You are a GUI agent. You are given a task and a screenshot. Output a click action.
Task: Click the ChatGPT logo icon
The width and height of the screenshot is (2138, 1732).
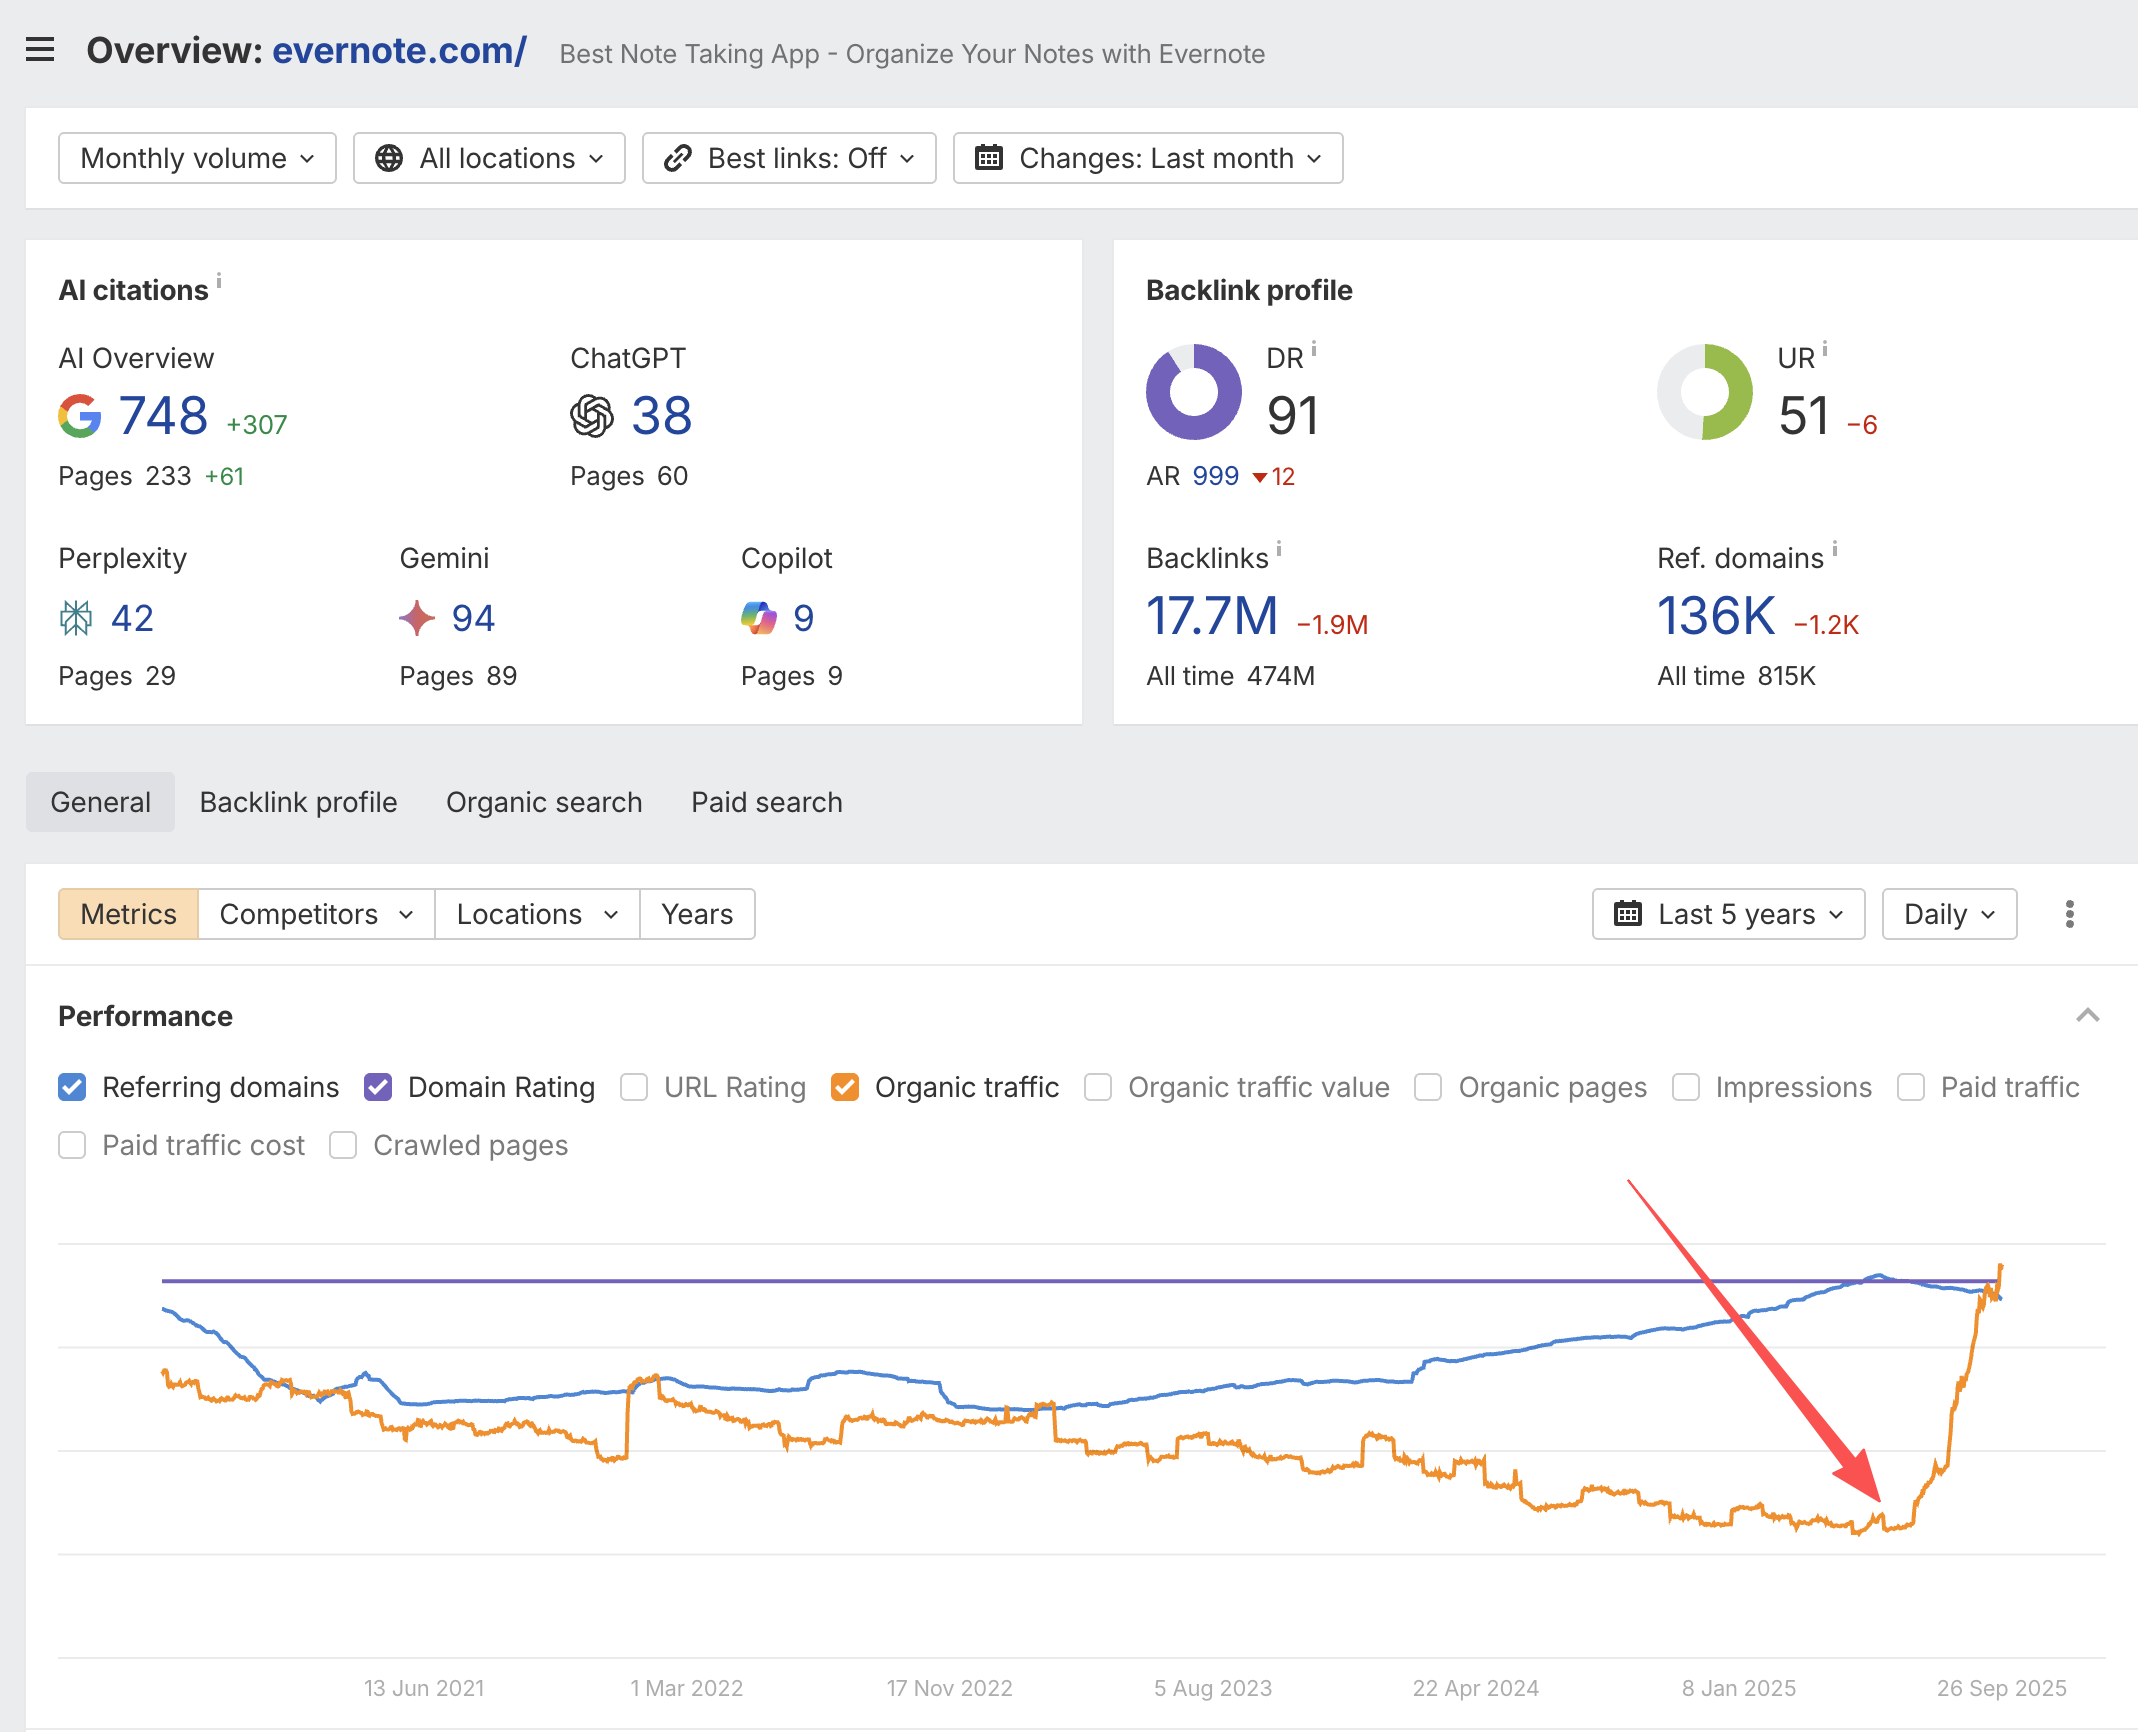tap(592, 416)
